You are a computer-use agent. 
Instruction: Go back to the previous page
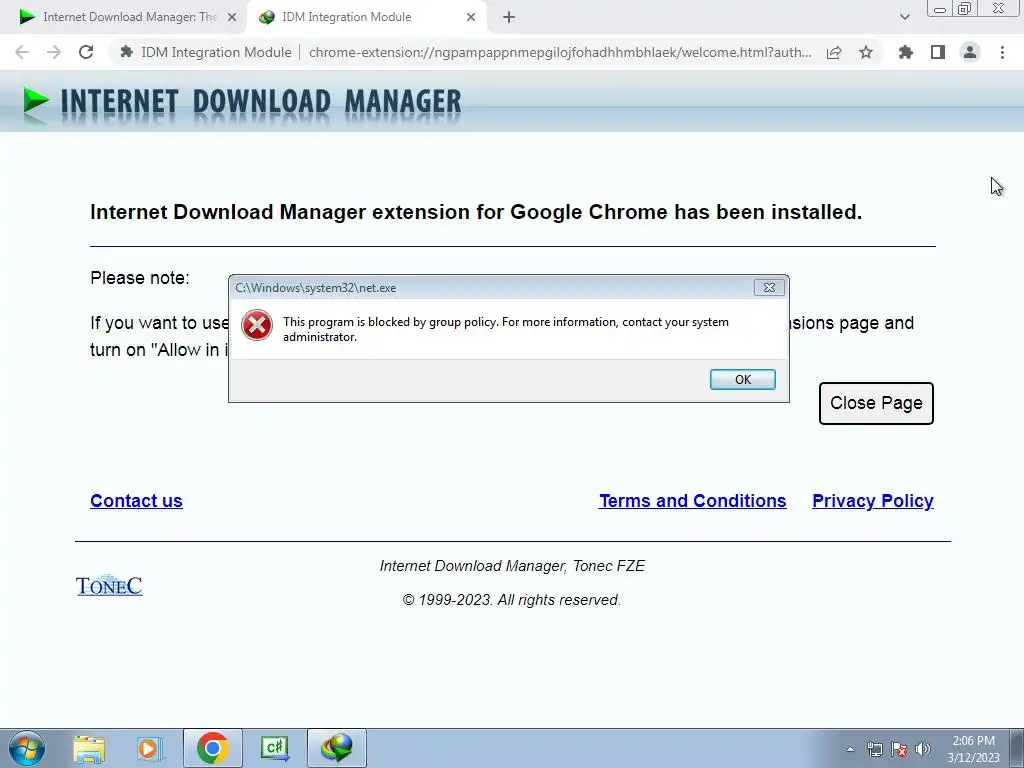pyautogui.click(x=22, y=52)
